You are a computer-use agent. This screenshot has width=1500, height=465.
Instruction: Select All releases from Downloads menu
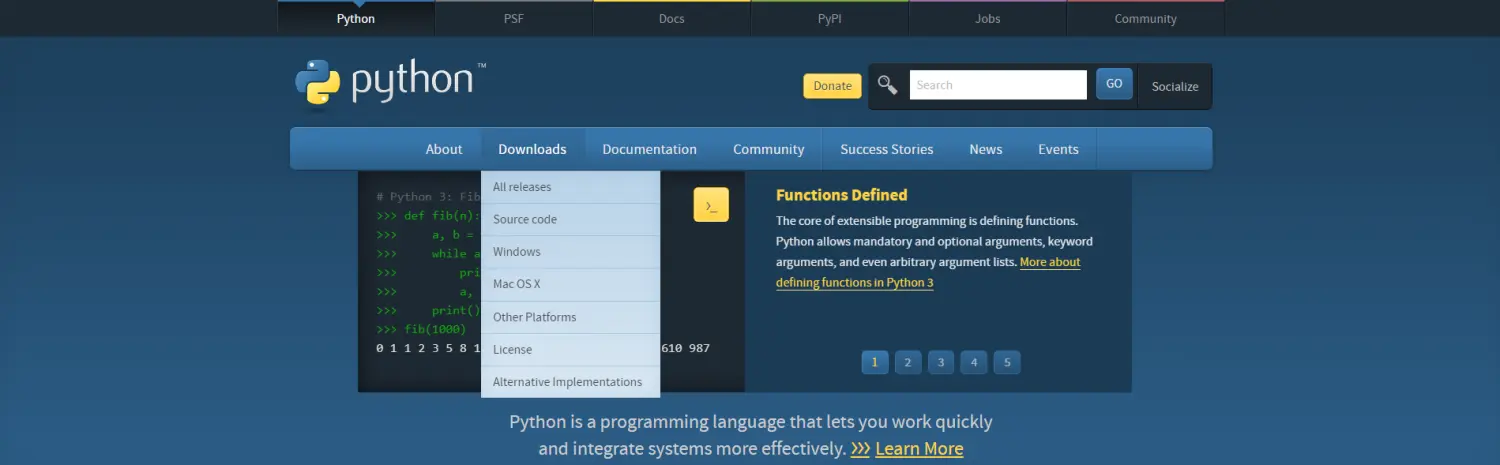pyautogui.click(x=571, y=187)
